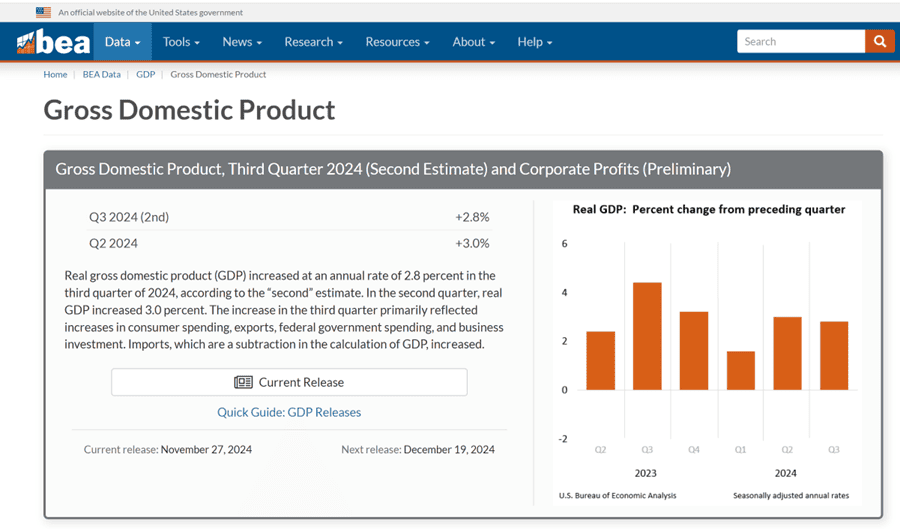Go to Home breadcrumb link

click(55, 74)
